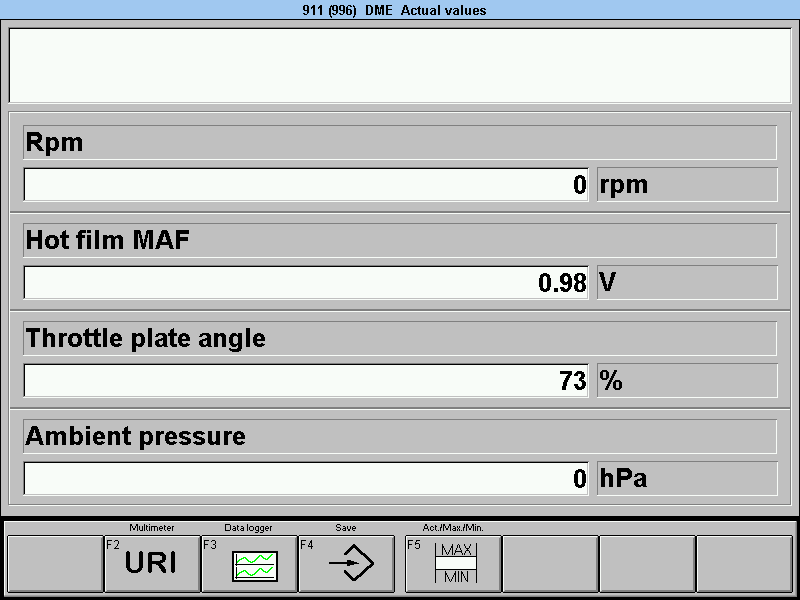Open the F2 Multimeter URI button
The image size is (800, 600).
[x=152, y=564]
